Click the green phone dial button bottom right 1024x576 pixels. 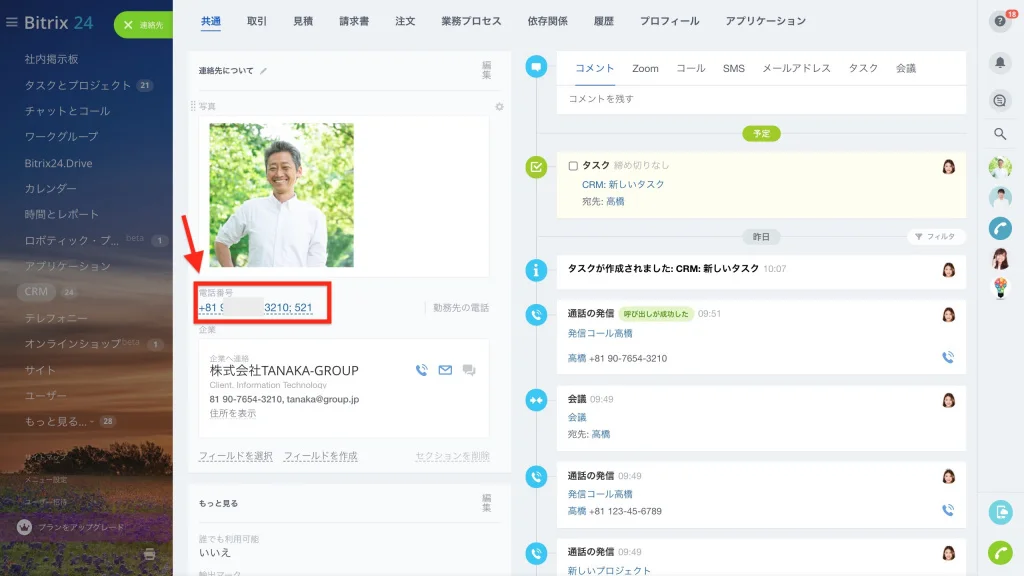click(x=1000, y=553)
